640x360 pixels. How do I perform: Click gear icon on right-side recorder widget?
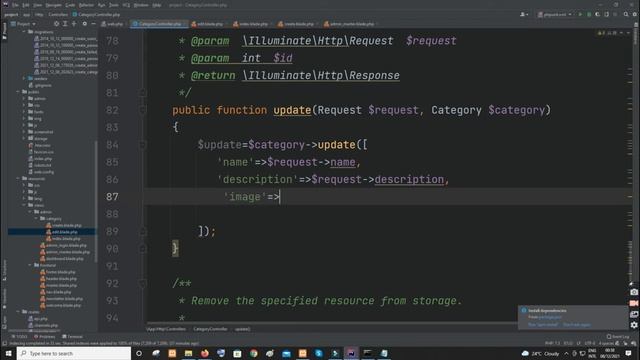(633, 325)
